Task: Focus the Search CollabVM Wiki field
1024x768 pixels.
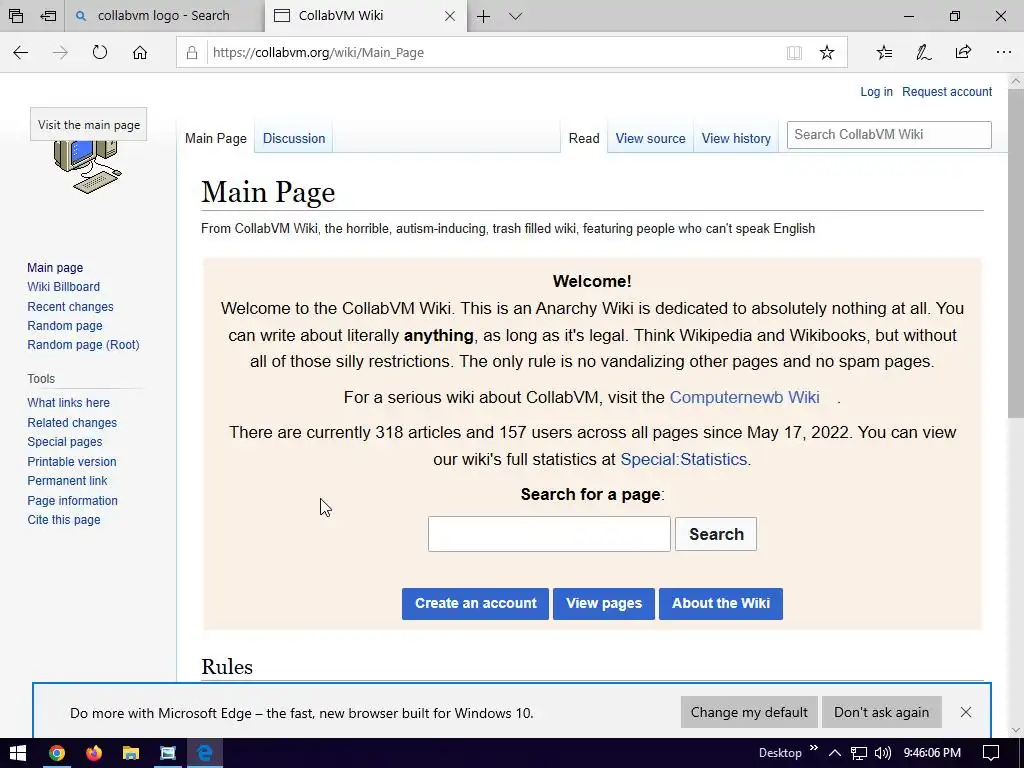Action: tap(889, 135)
